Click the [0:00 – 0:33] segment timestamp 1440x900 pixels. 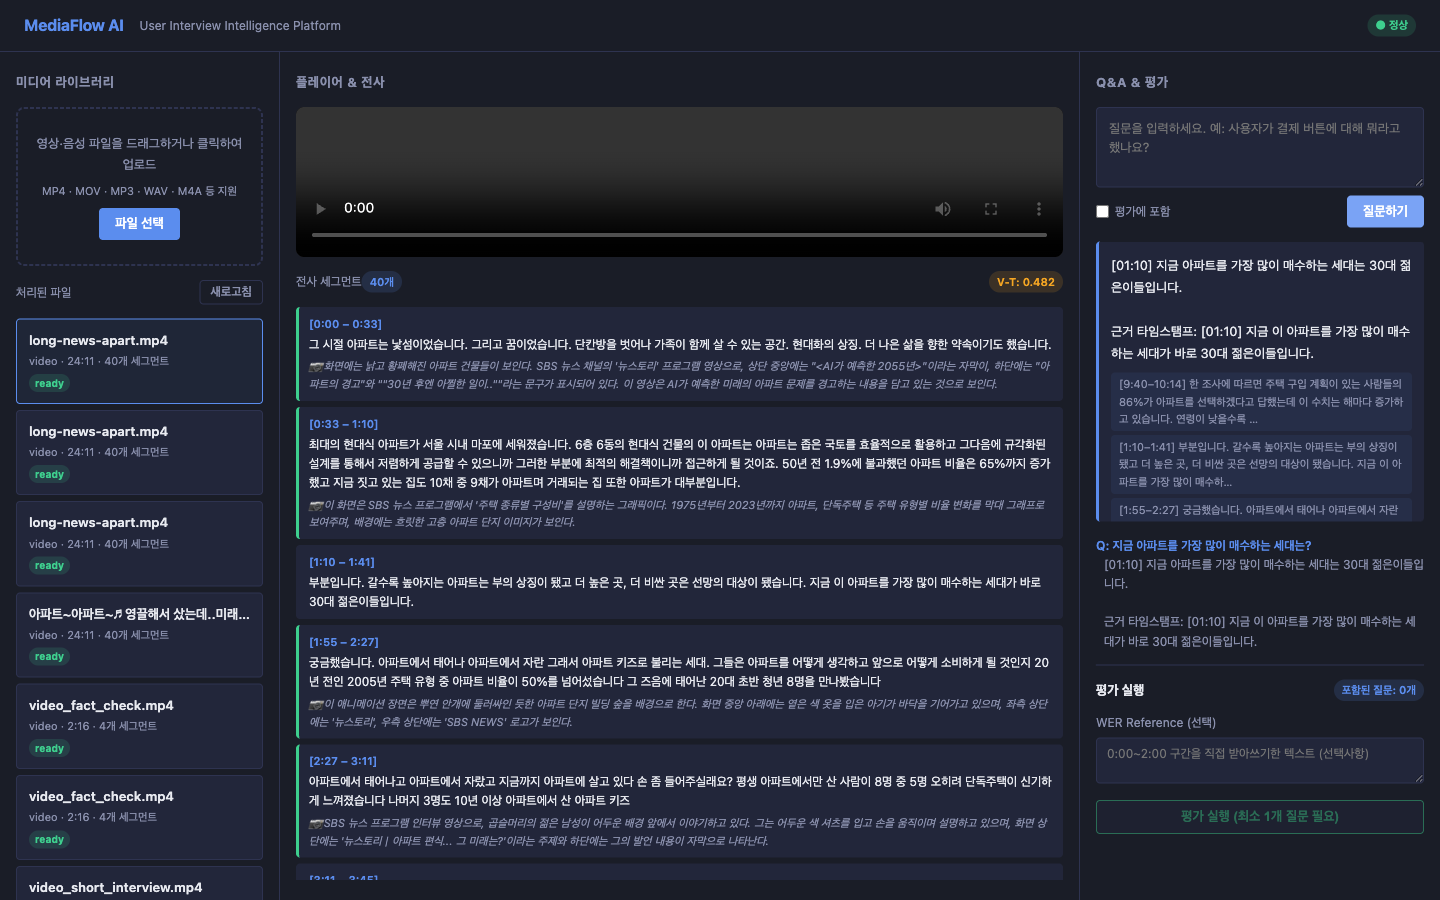(345, 324)
